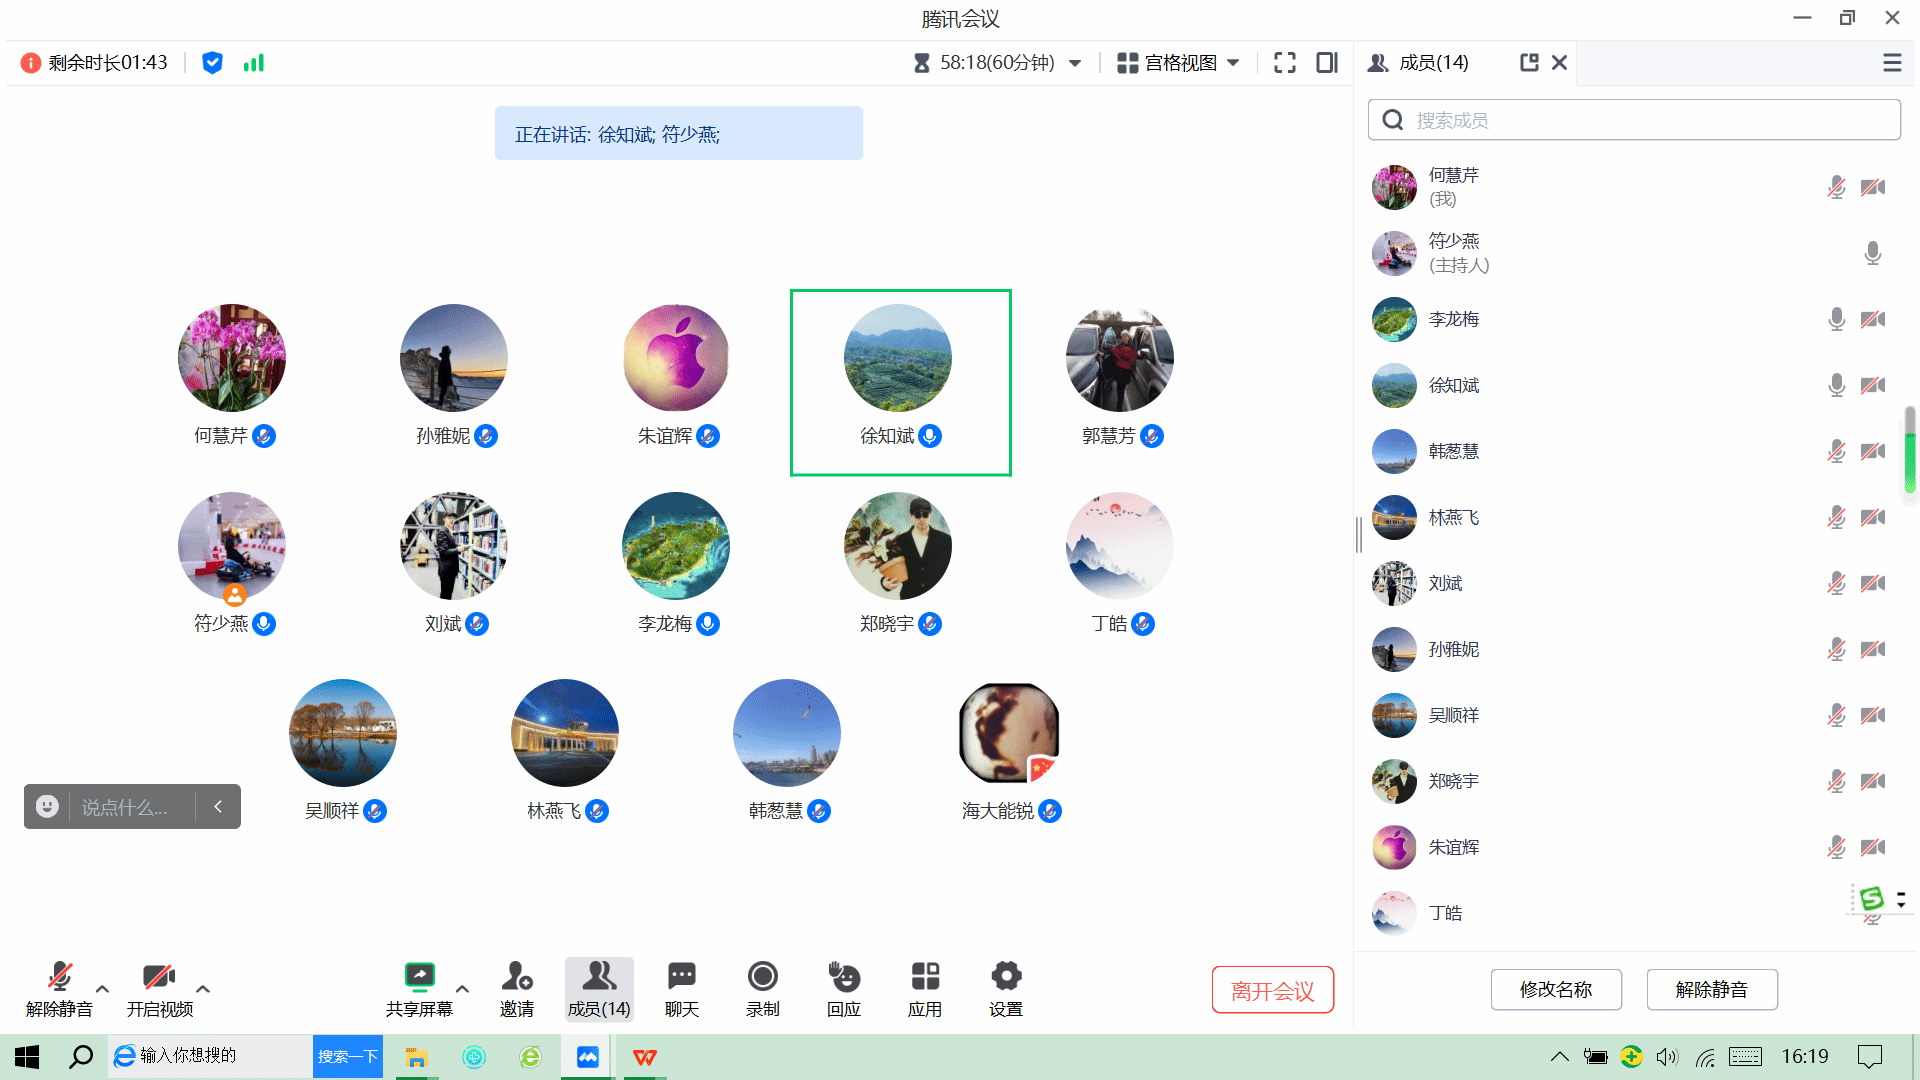Unmute the microphone (解除静音) in the toolbar

[60, 976]
